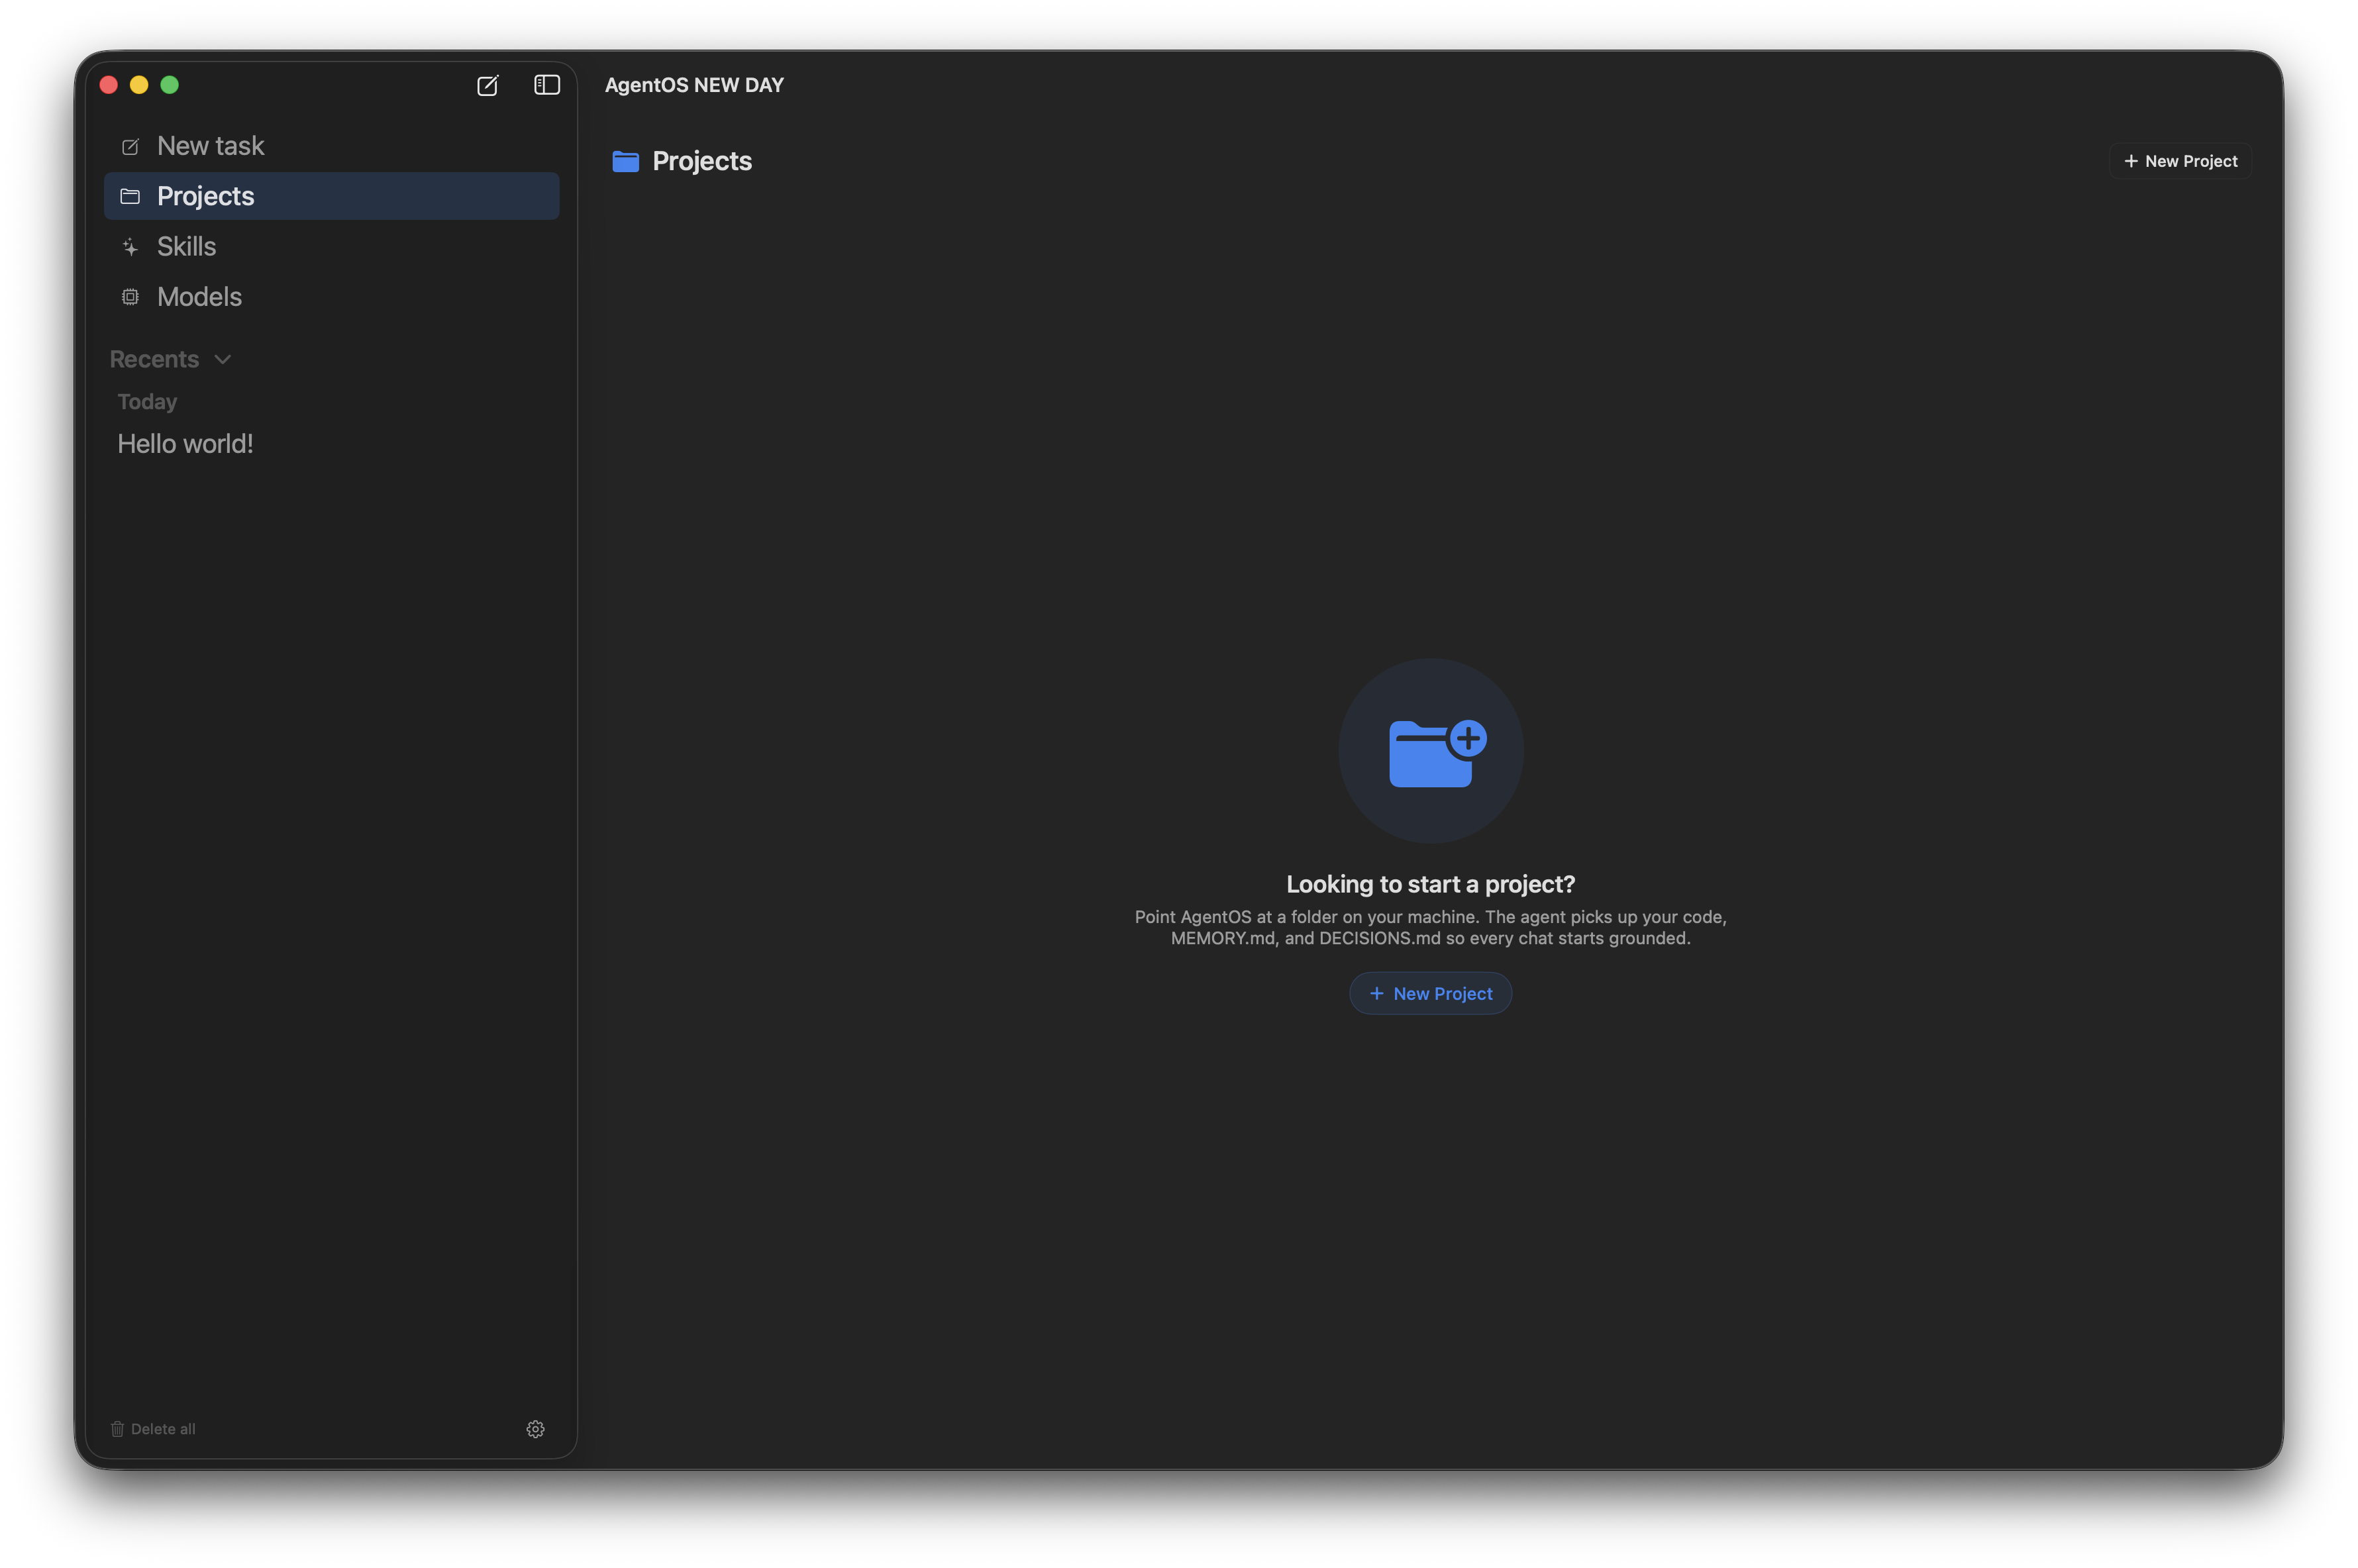Minimize window using yellow button

tap(139, 85)
